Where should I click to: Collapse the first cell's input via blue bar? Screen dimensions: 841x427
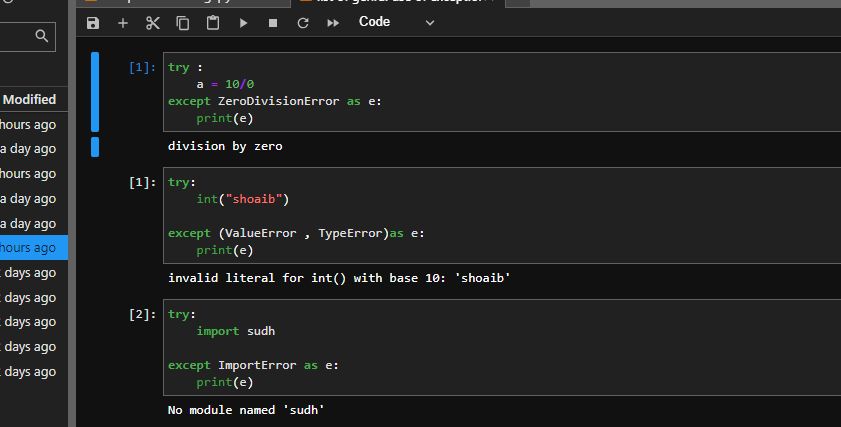[95, 92]
